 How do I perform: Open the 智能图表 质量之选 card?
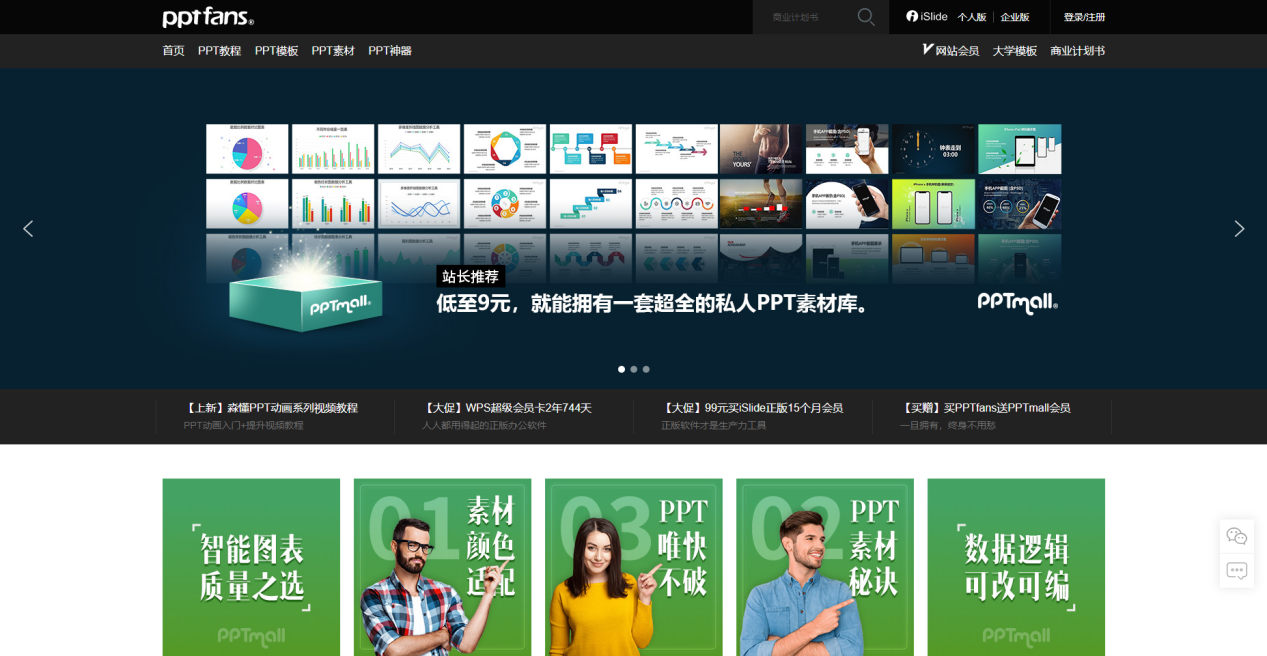251,567
